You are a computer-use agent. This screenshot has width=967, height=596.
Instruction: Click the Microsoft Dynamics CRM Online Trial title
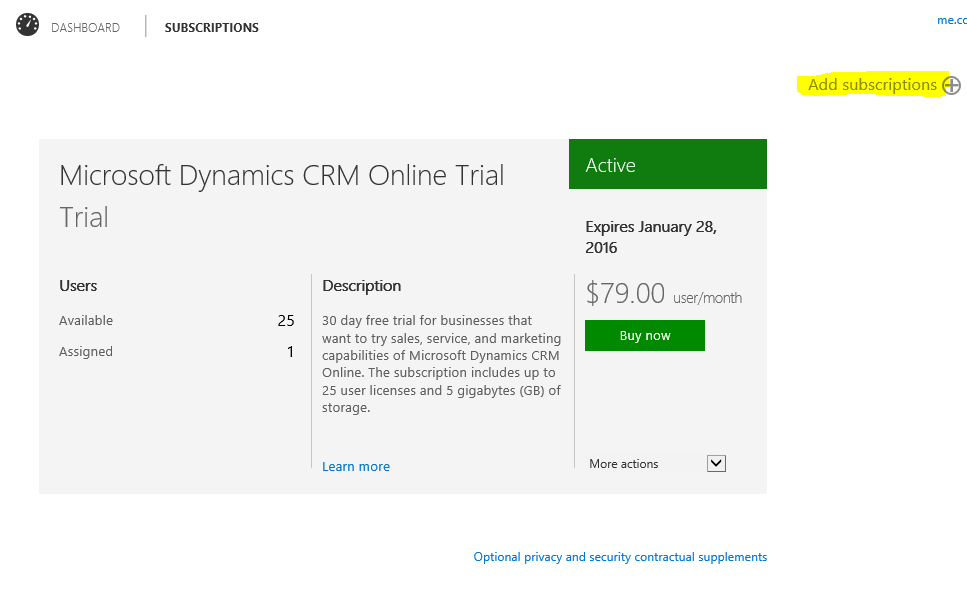pos(282,176)
